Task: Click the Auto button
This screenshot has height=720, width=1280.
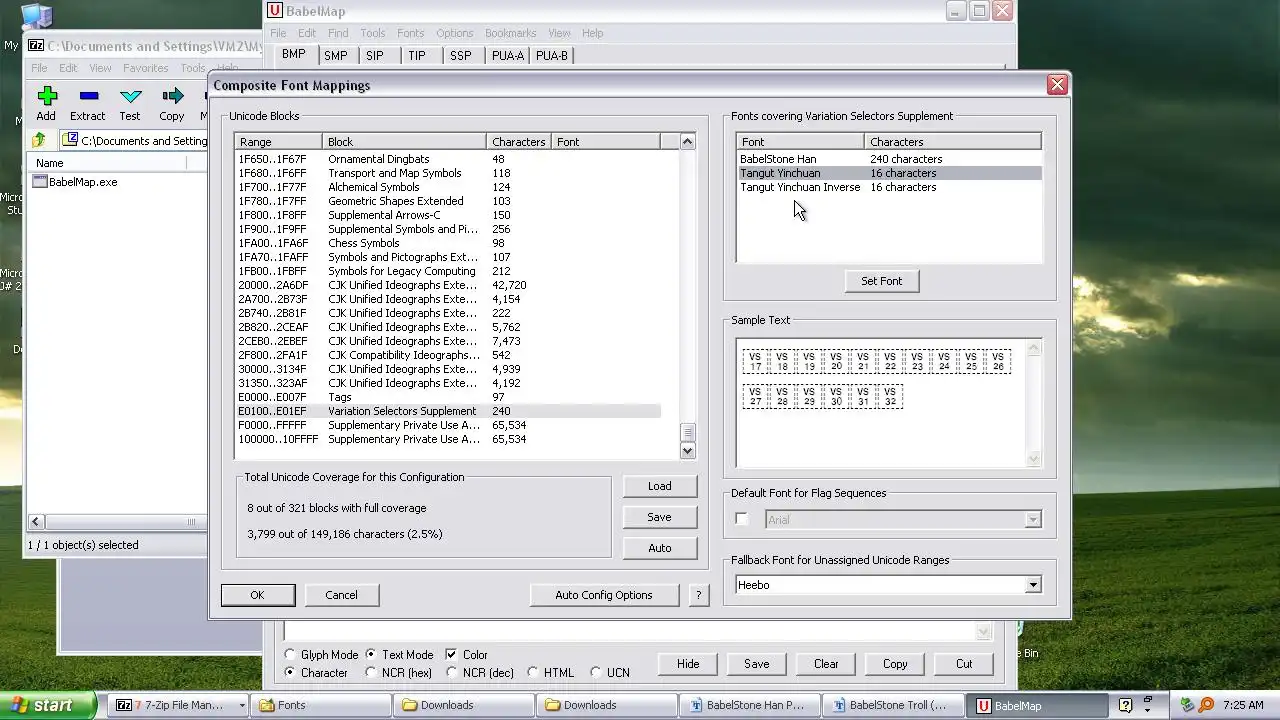Action: click(x=659, y=548)
